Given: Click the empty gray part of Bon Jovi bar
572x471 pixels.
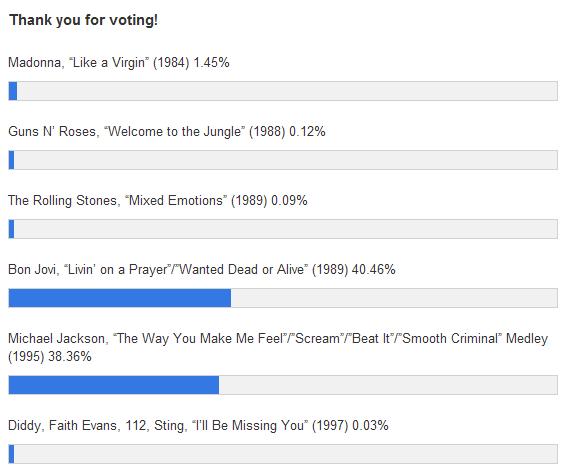Looking at the screenshot, I should click(394, 298).
